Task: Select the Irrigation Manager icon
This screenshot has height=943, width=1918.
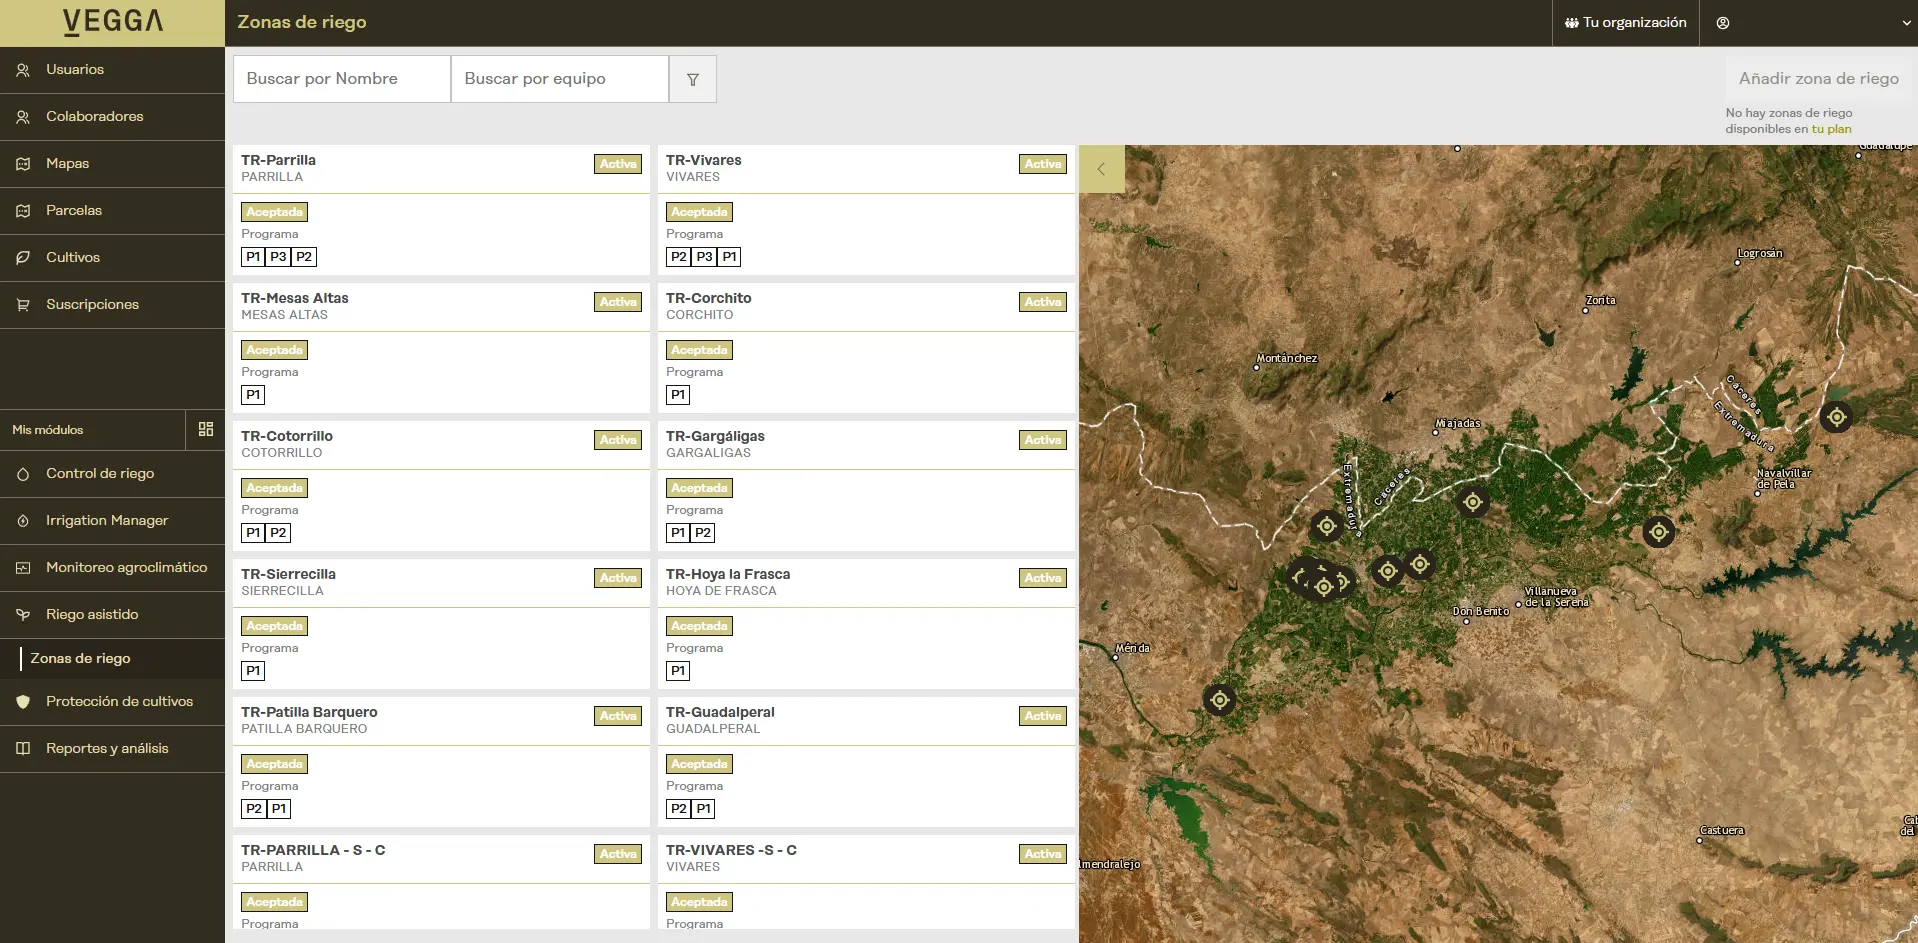Action: (23, 521)
